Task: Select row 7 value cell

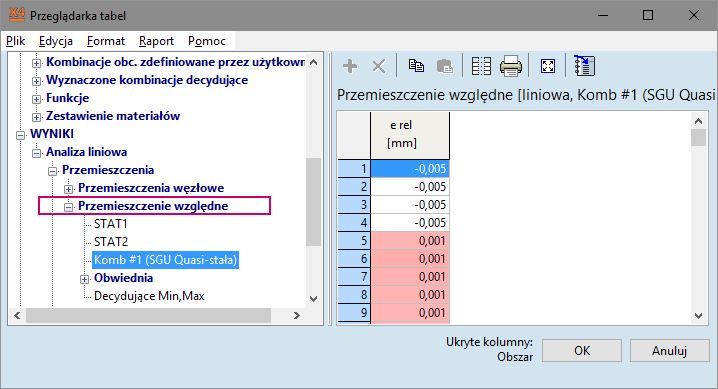Action: pos(410,277)
